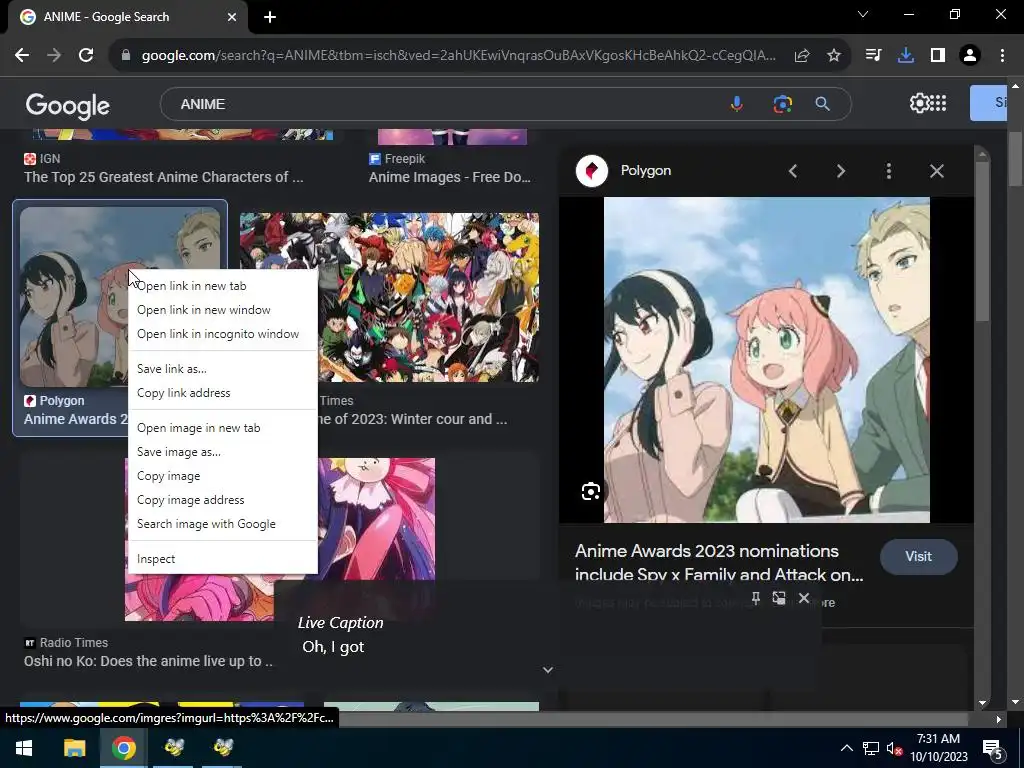The image size is (1024, 768).
Task: Select Save link as...
Action: 223,369
